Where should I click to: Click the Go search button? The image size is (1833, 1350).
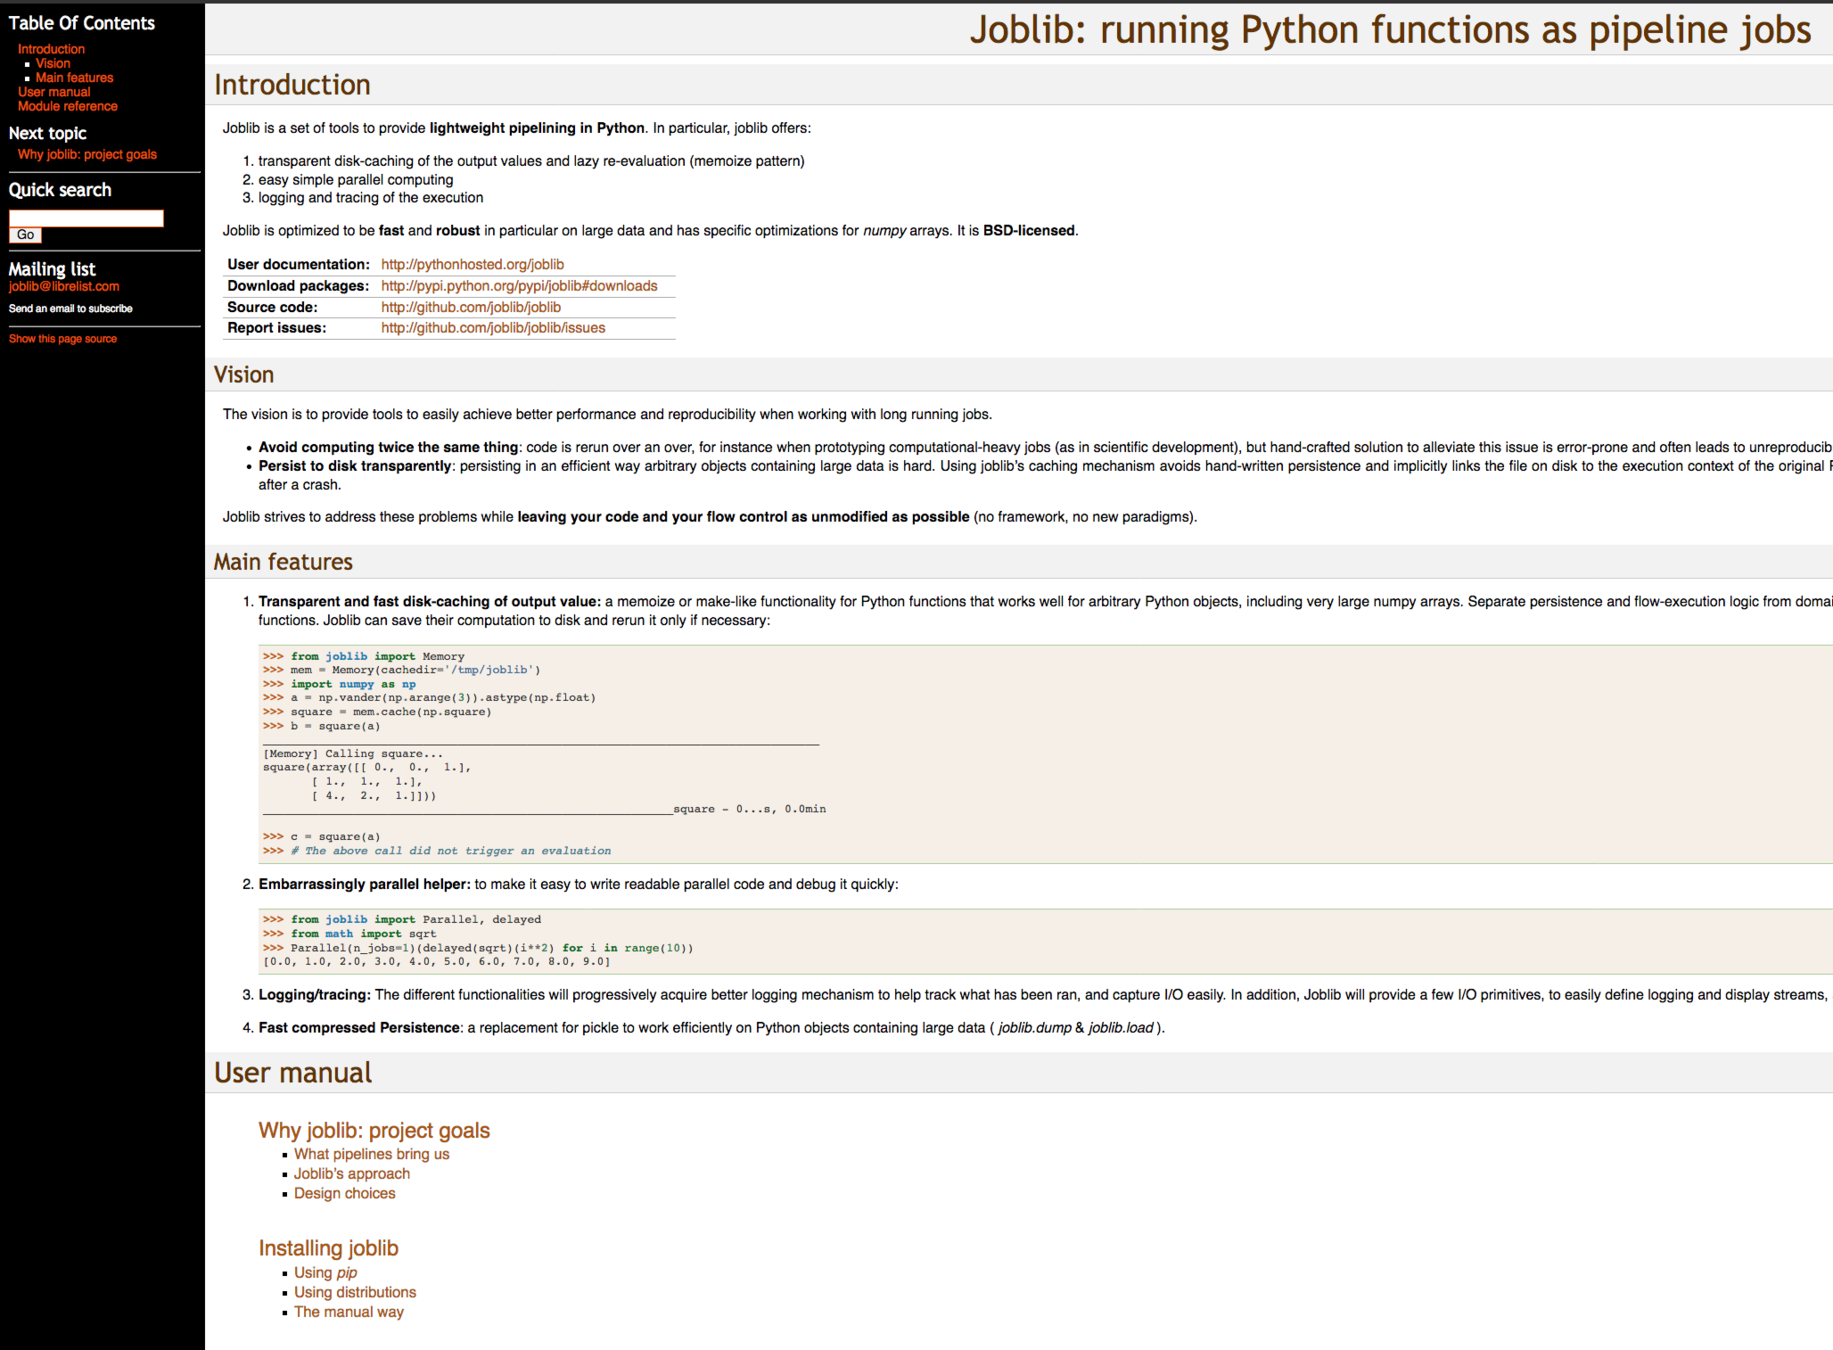pos(25,235)
